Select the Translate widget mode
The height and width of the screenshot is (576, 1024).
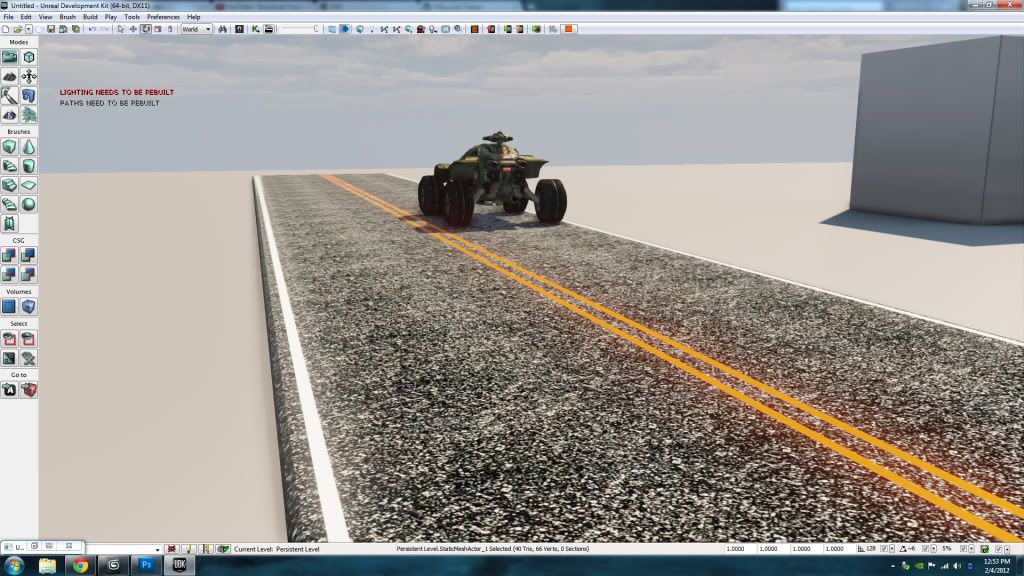pyautogui.click(x=133, y=29)
